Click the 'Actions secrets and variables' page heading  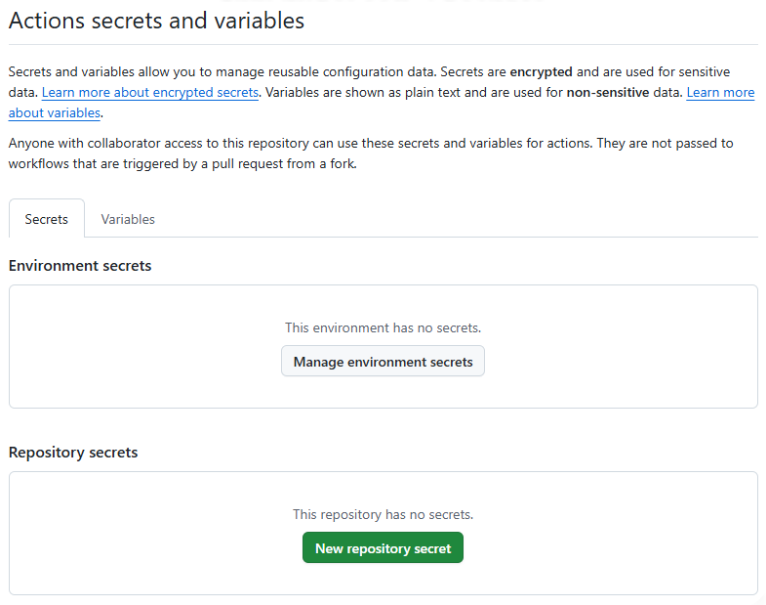tap(157, 20)
